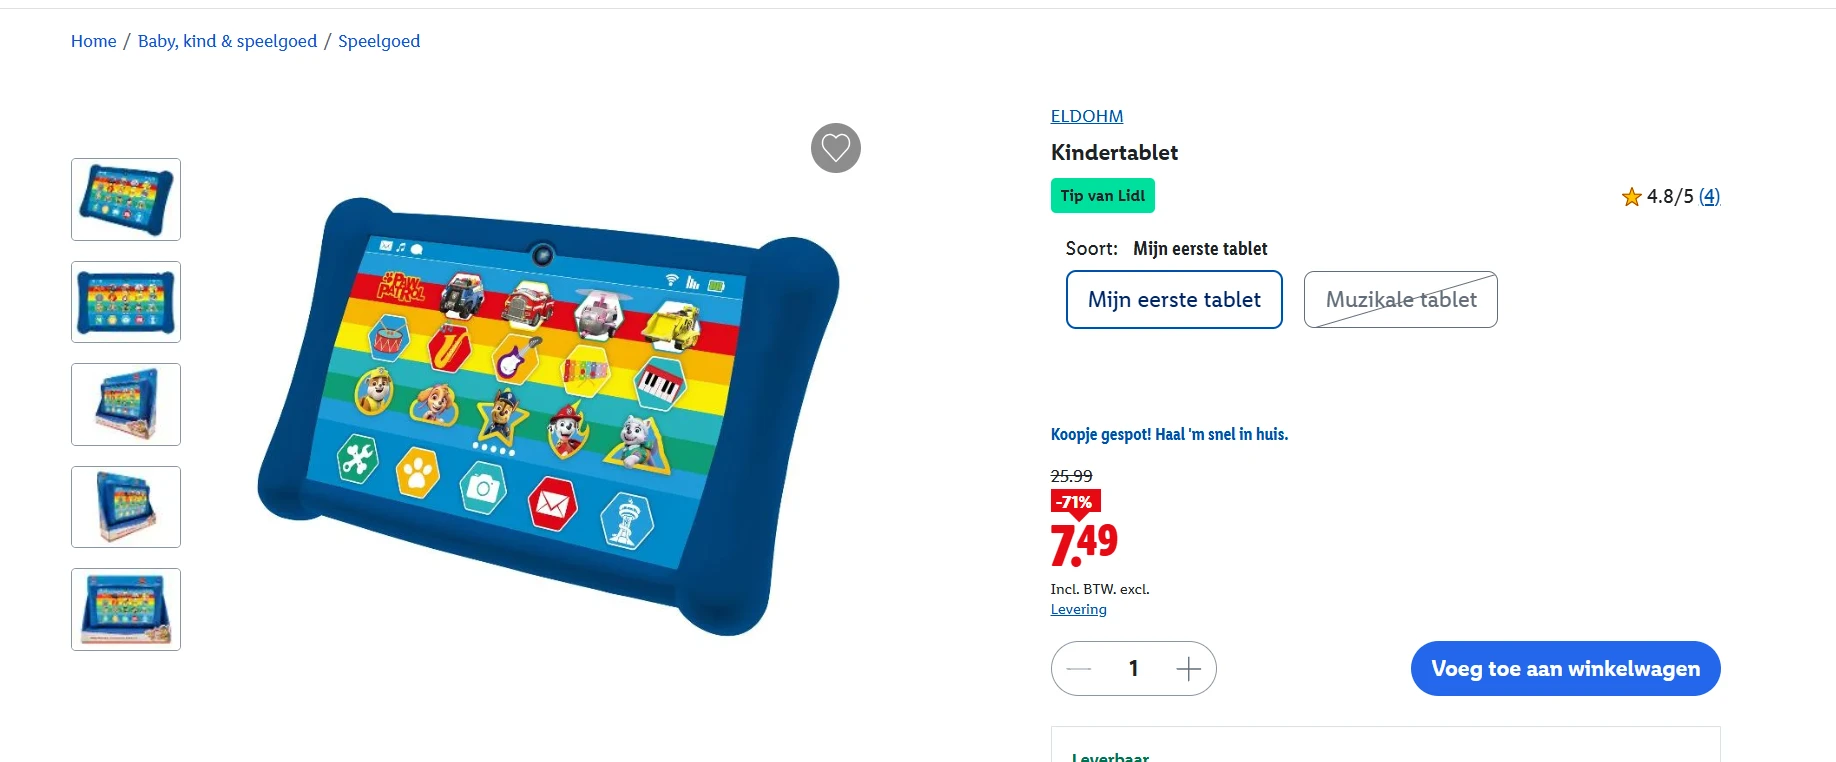Click the star rating icon
This screenshot has height=762, width=1836.
1631,196
